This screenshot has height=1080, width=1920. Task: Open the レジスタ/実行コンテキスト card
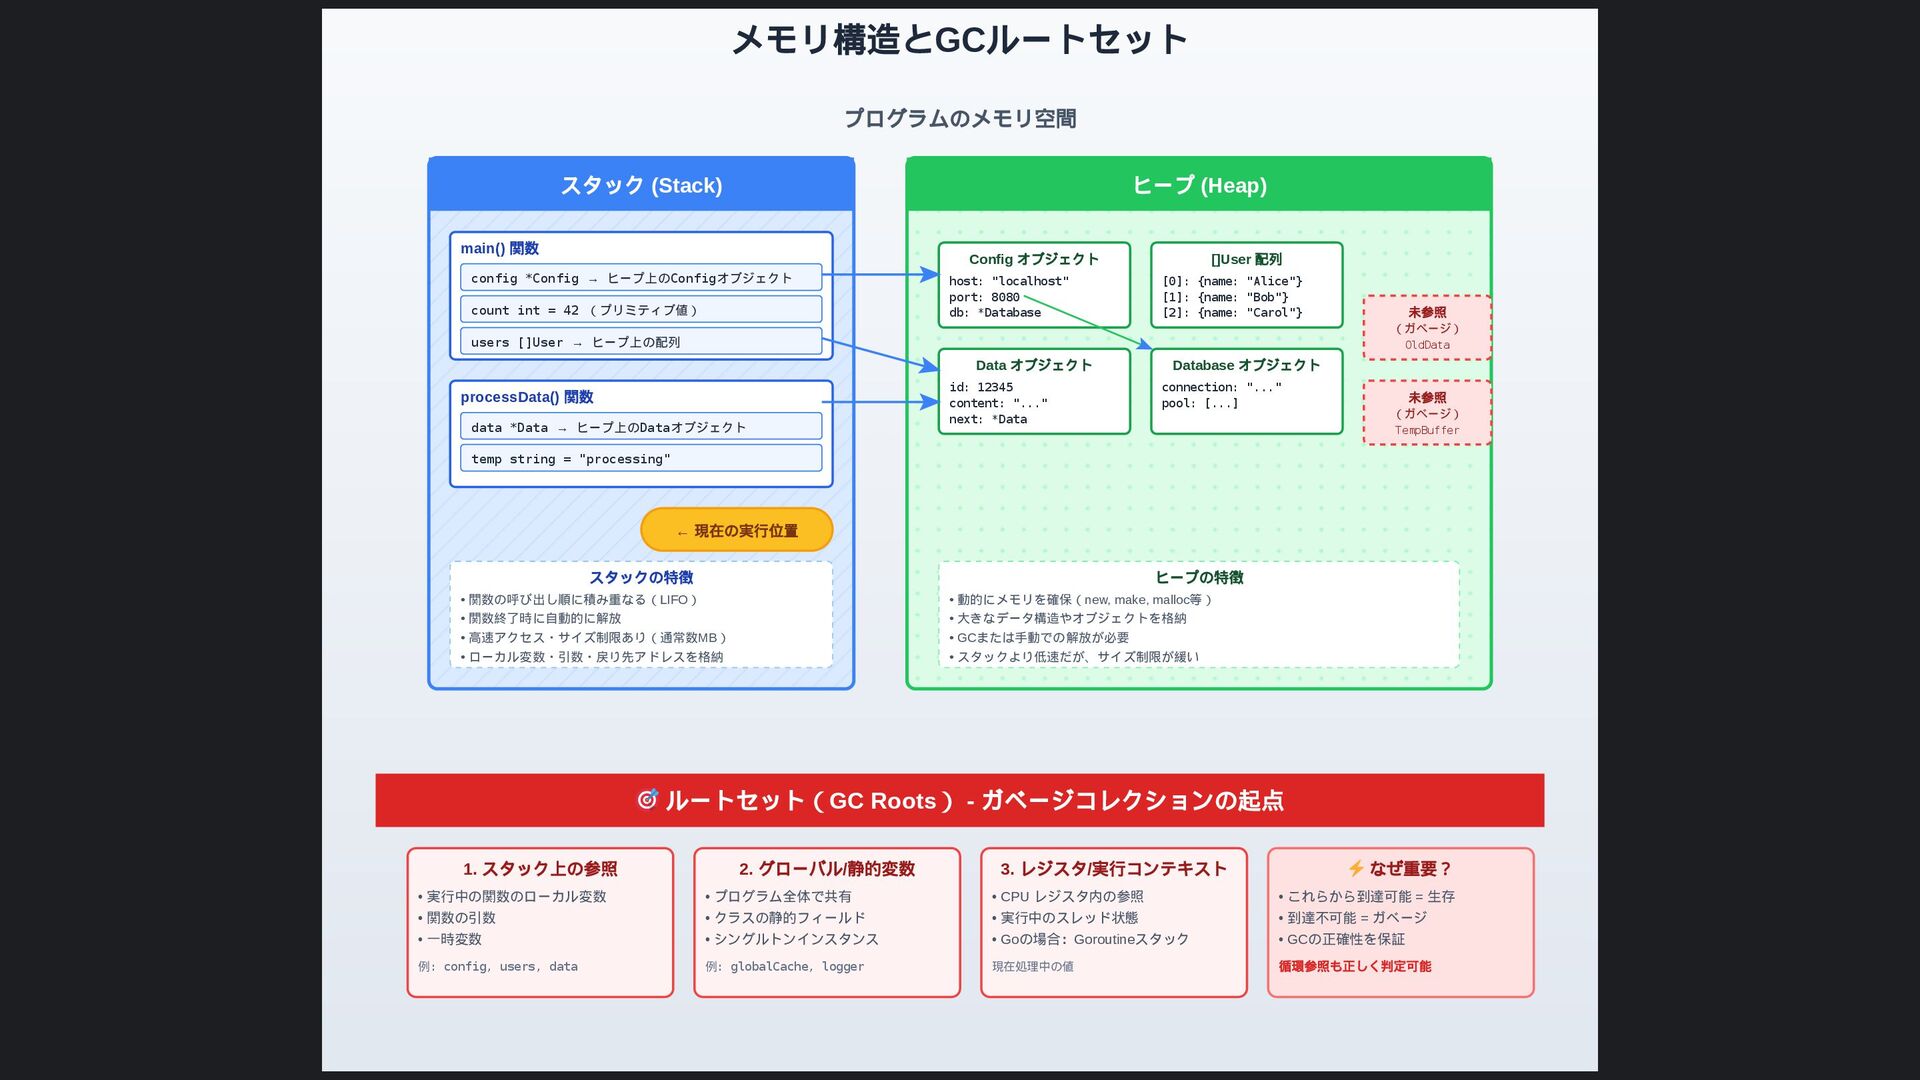click(1113, 922)
